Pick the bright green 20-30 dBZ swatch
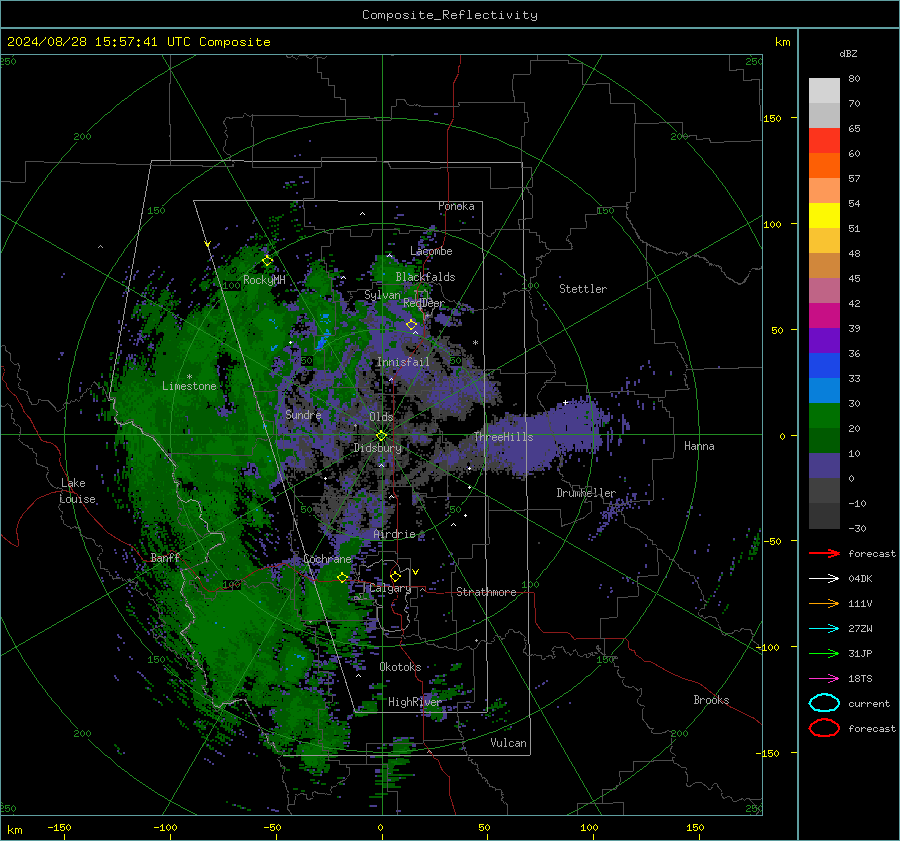 click(x=824, y=415)
